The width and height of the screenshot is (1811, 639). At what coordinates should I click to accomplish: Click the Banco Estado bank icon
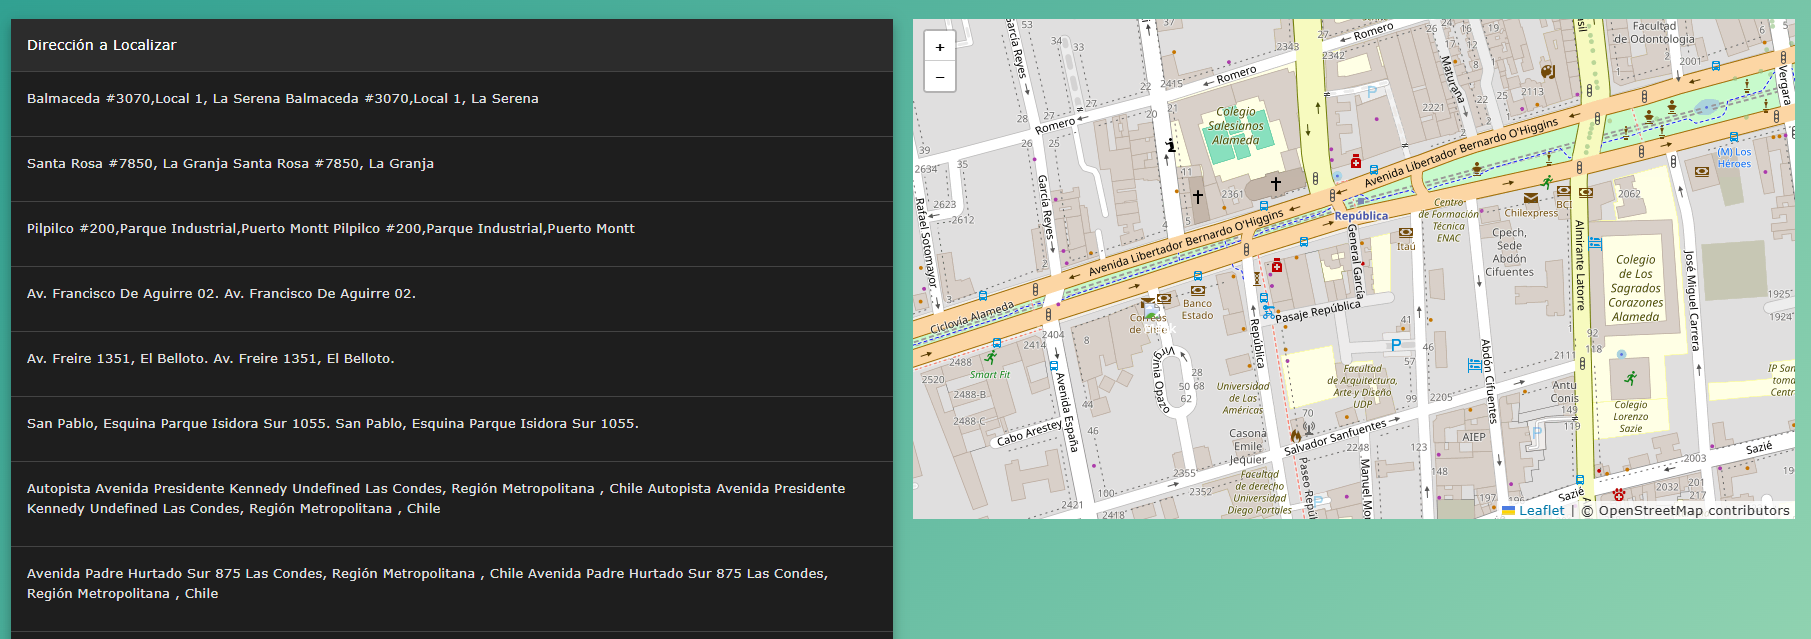point(1197,291)
